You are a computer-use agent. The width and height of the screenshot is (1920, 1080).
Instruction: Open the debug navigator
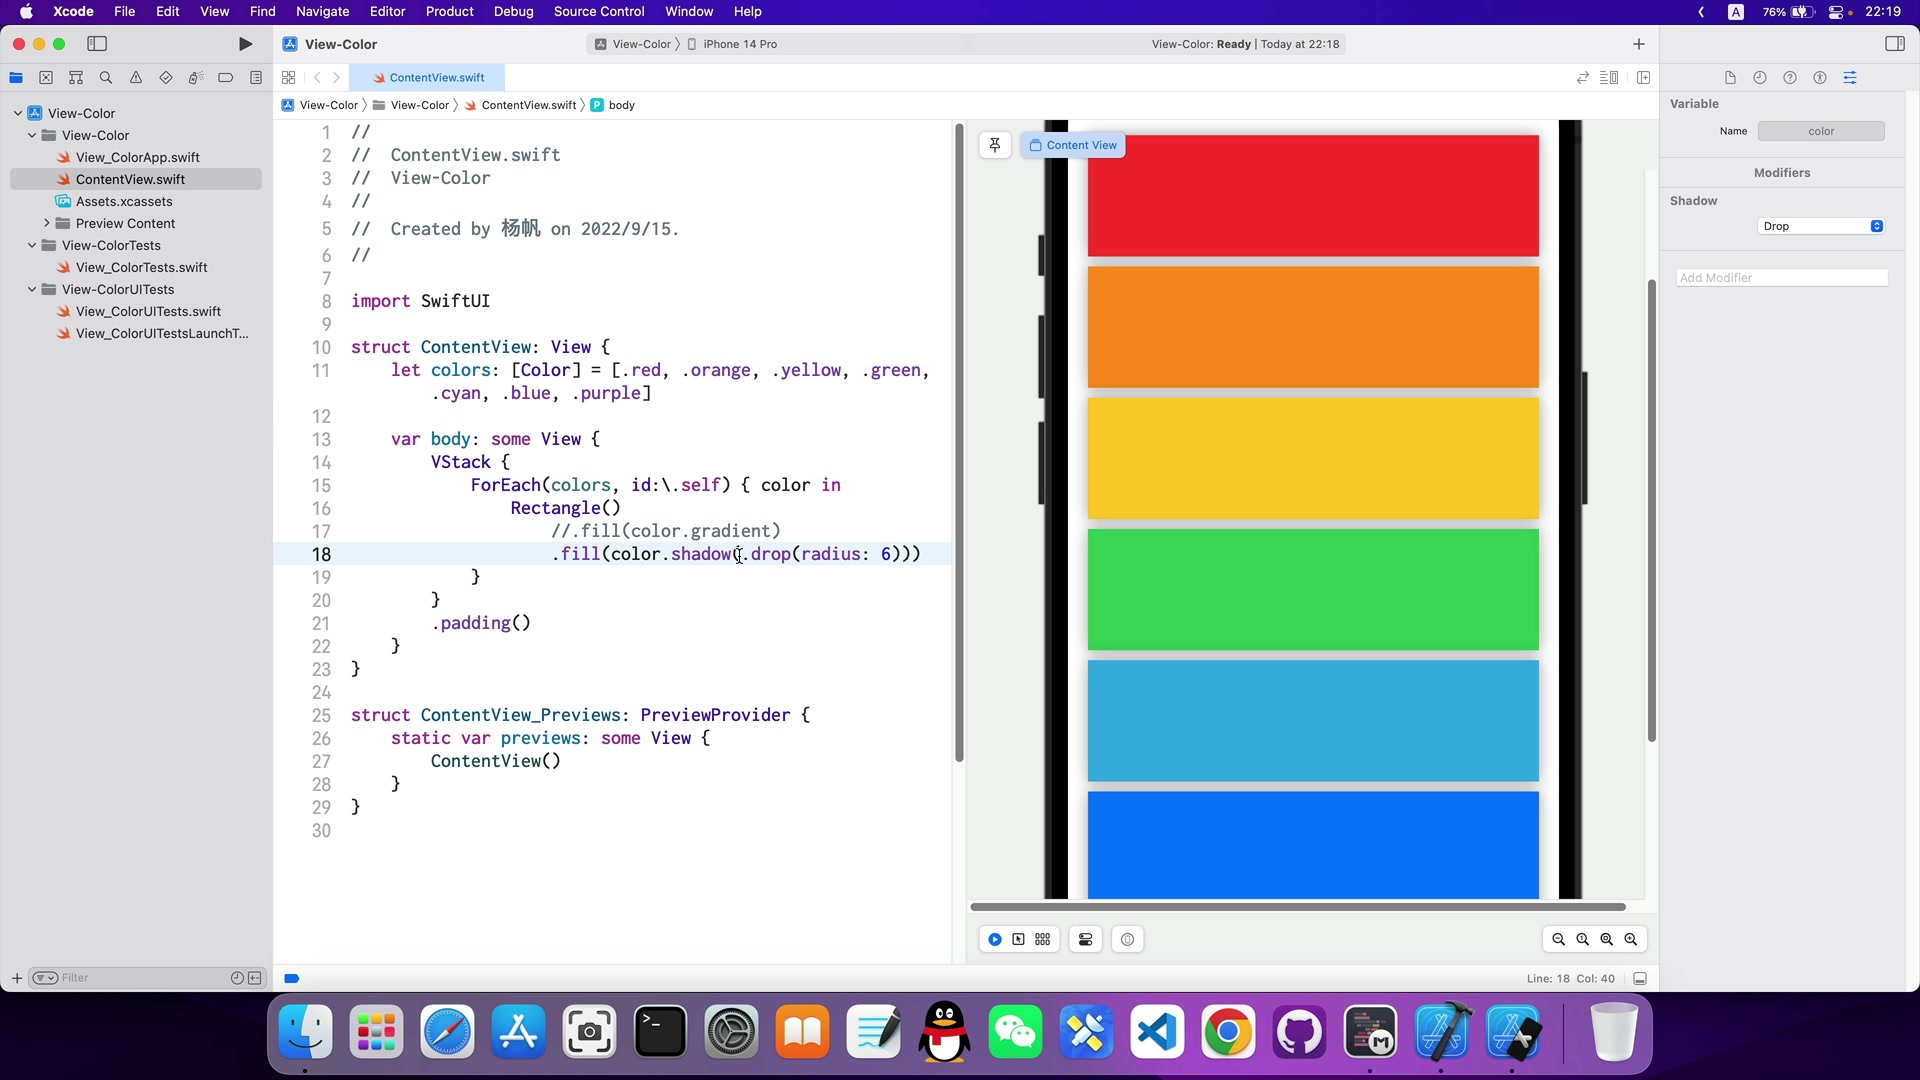196,78
